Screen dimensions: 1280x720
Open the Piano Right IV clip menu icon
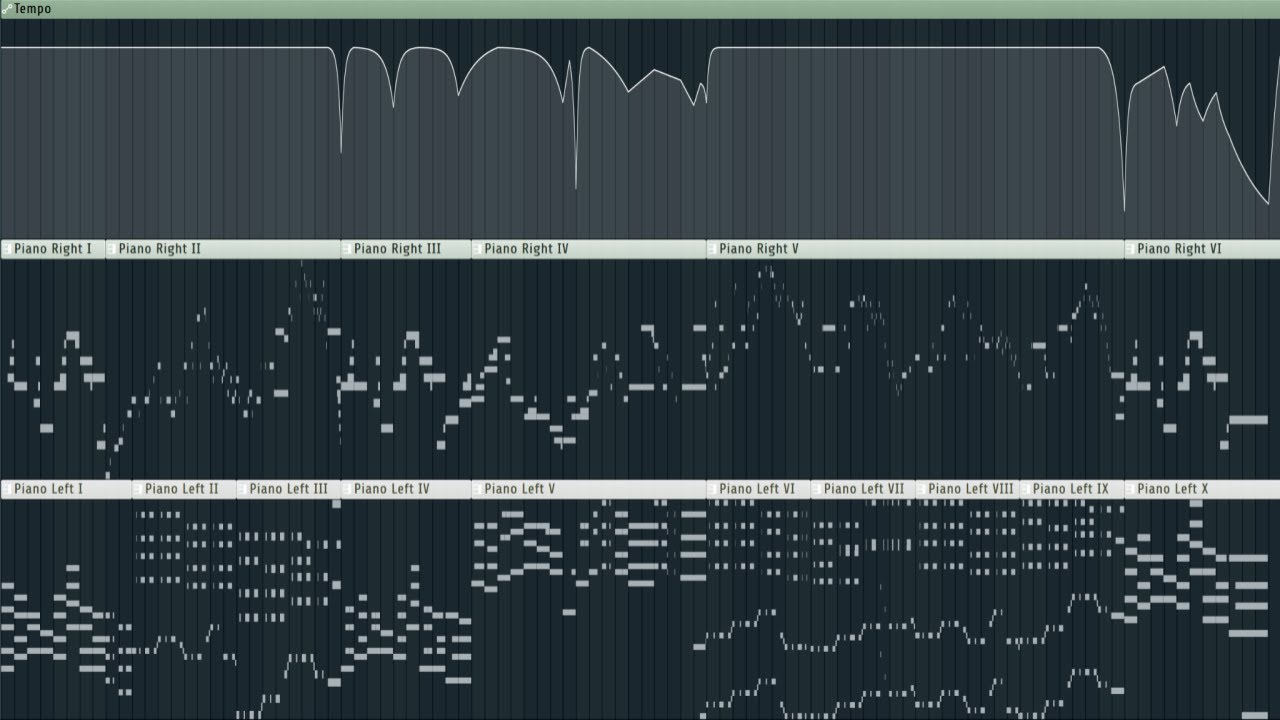coord(477,249)
